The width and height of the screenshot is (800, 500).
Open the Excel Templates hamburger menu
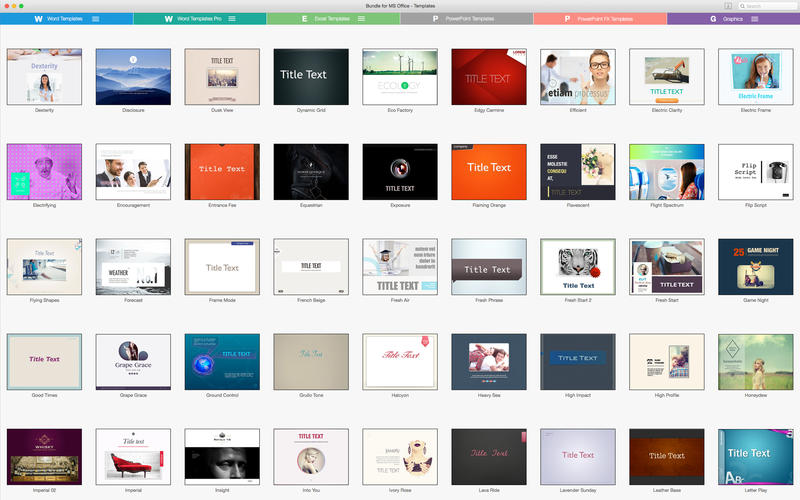pyautogui.click(x=362, y=19)
